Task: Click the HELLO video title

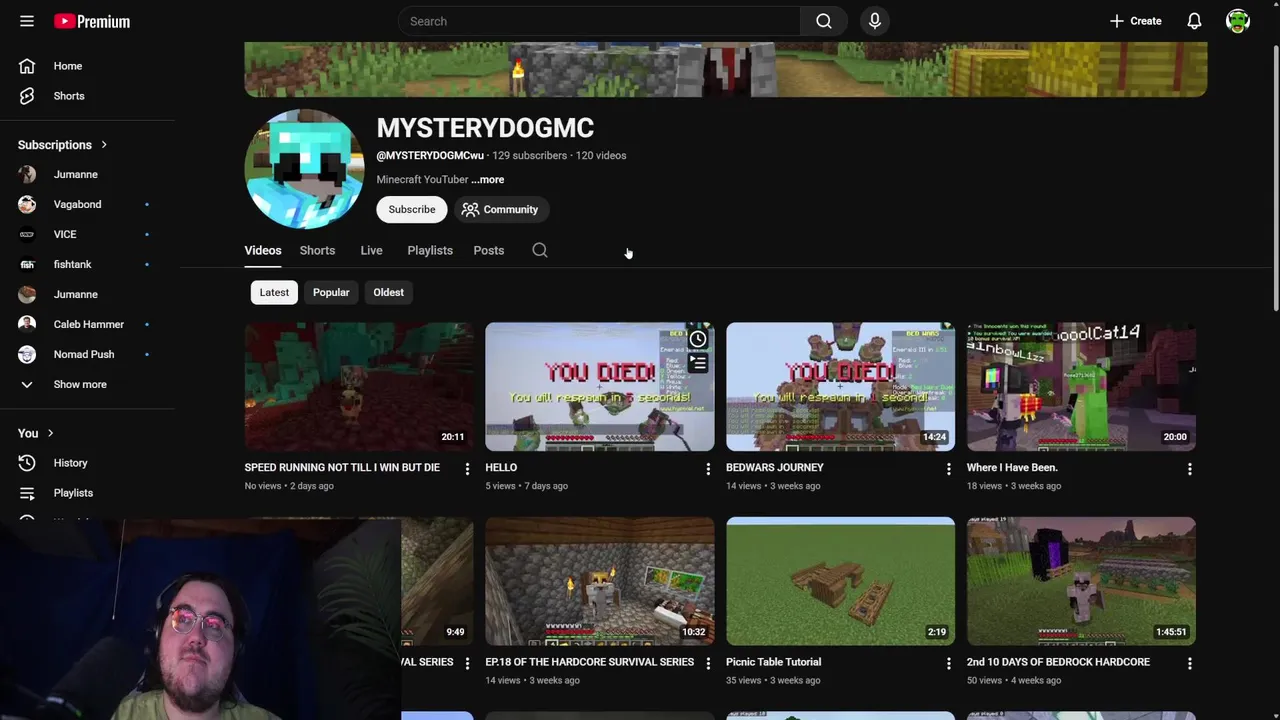Action: point(501,467)
